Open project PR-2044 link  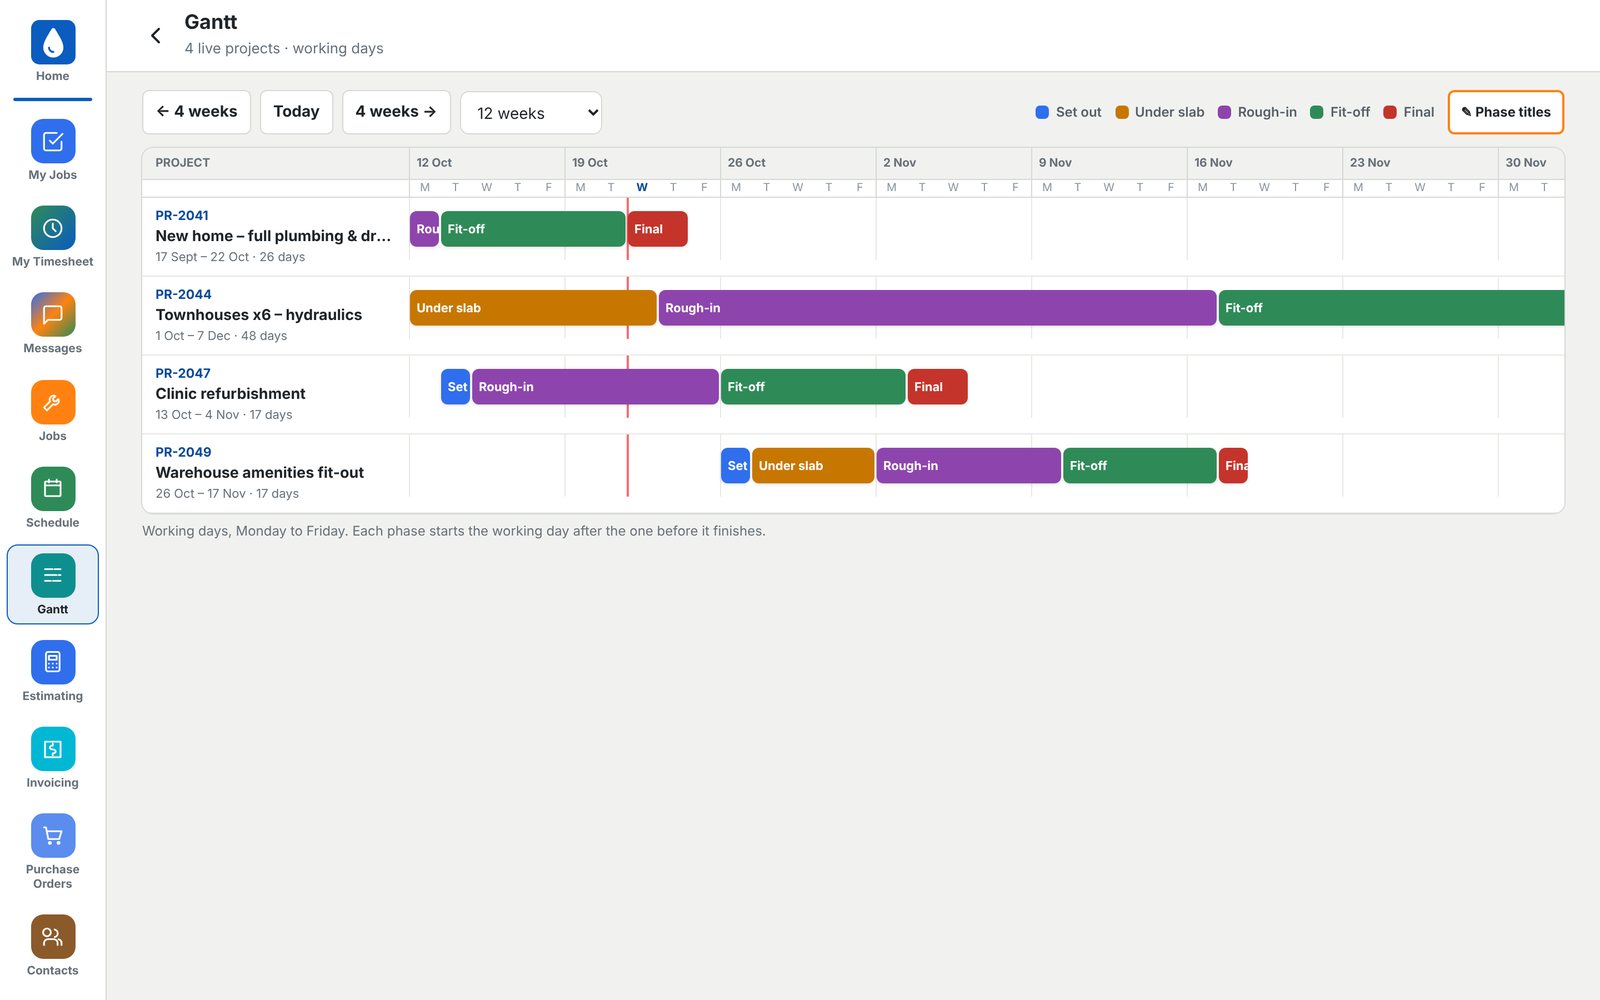pos(183,294)
